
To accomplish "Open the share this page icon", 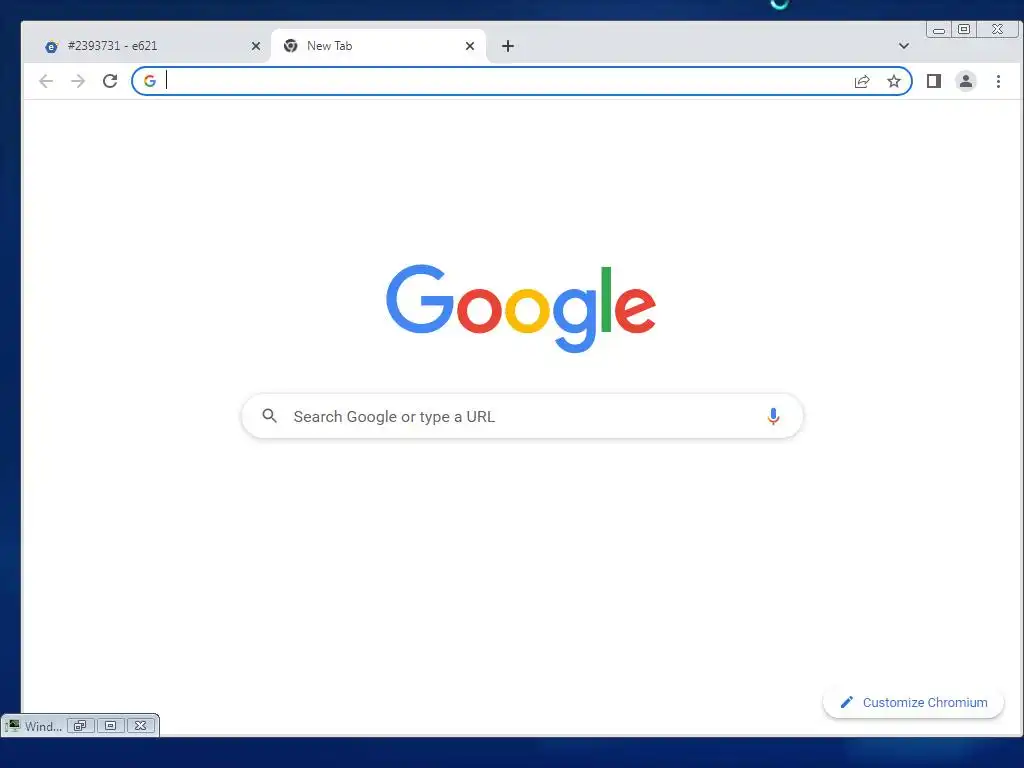I will coord(862,81).
